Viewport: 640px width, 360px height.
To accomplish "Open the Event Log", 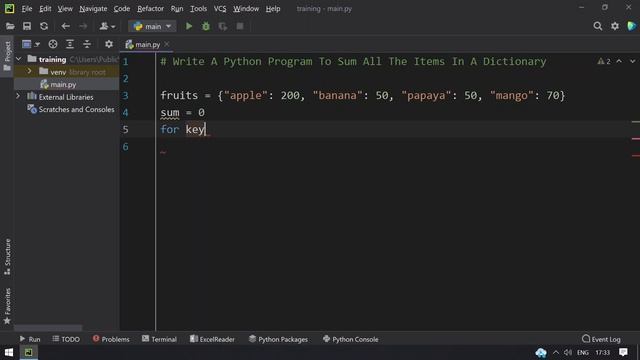I will [601, 339].
